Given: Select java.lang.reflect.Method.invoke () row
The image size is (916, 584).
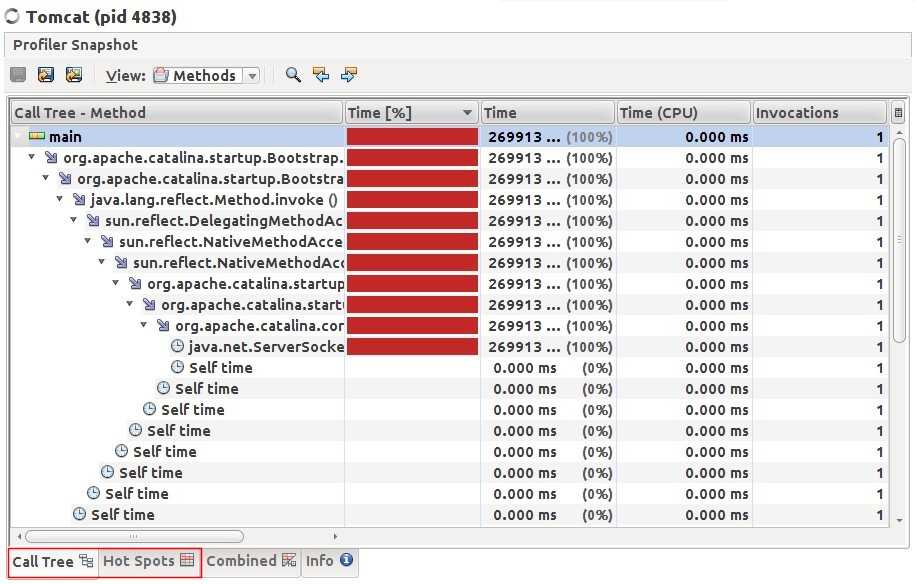Looking at the screenshot, I should tap(450, 200).
